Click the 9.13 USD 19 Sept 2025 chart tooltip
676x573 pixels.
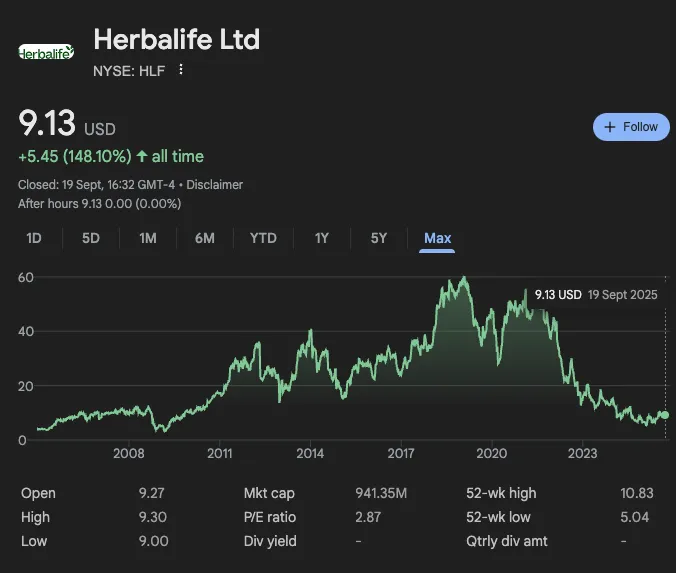[596, 295]
